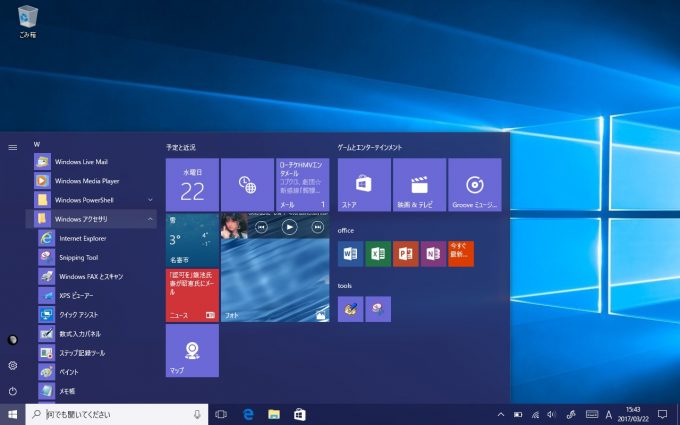Open the フォト tile
Image resolution: width=680 pixels, height=425 pixels.
[275, 282]
